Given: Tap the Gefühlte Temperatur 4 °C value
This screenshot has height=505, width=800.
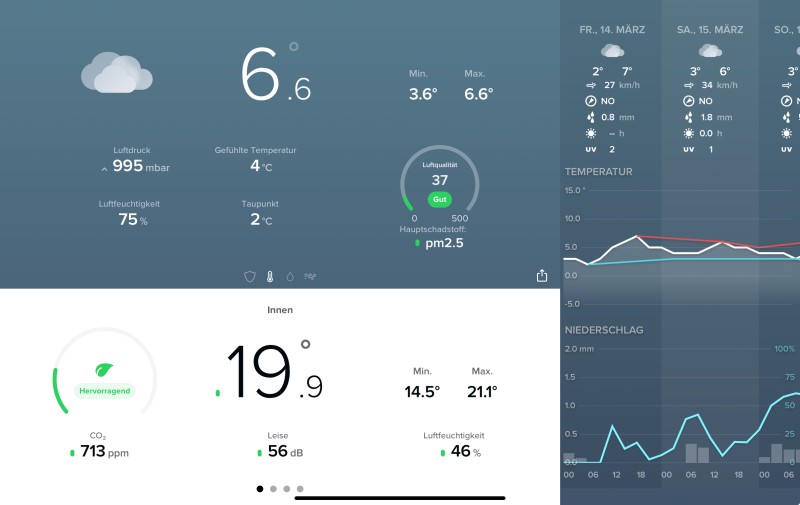Looking at the screenshot, I should (261, 166).
